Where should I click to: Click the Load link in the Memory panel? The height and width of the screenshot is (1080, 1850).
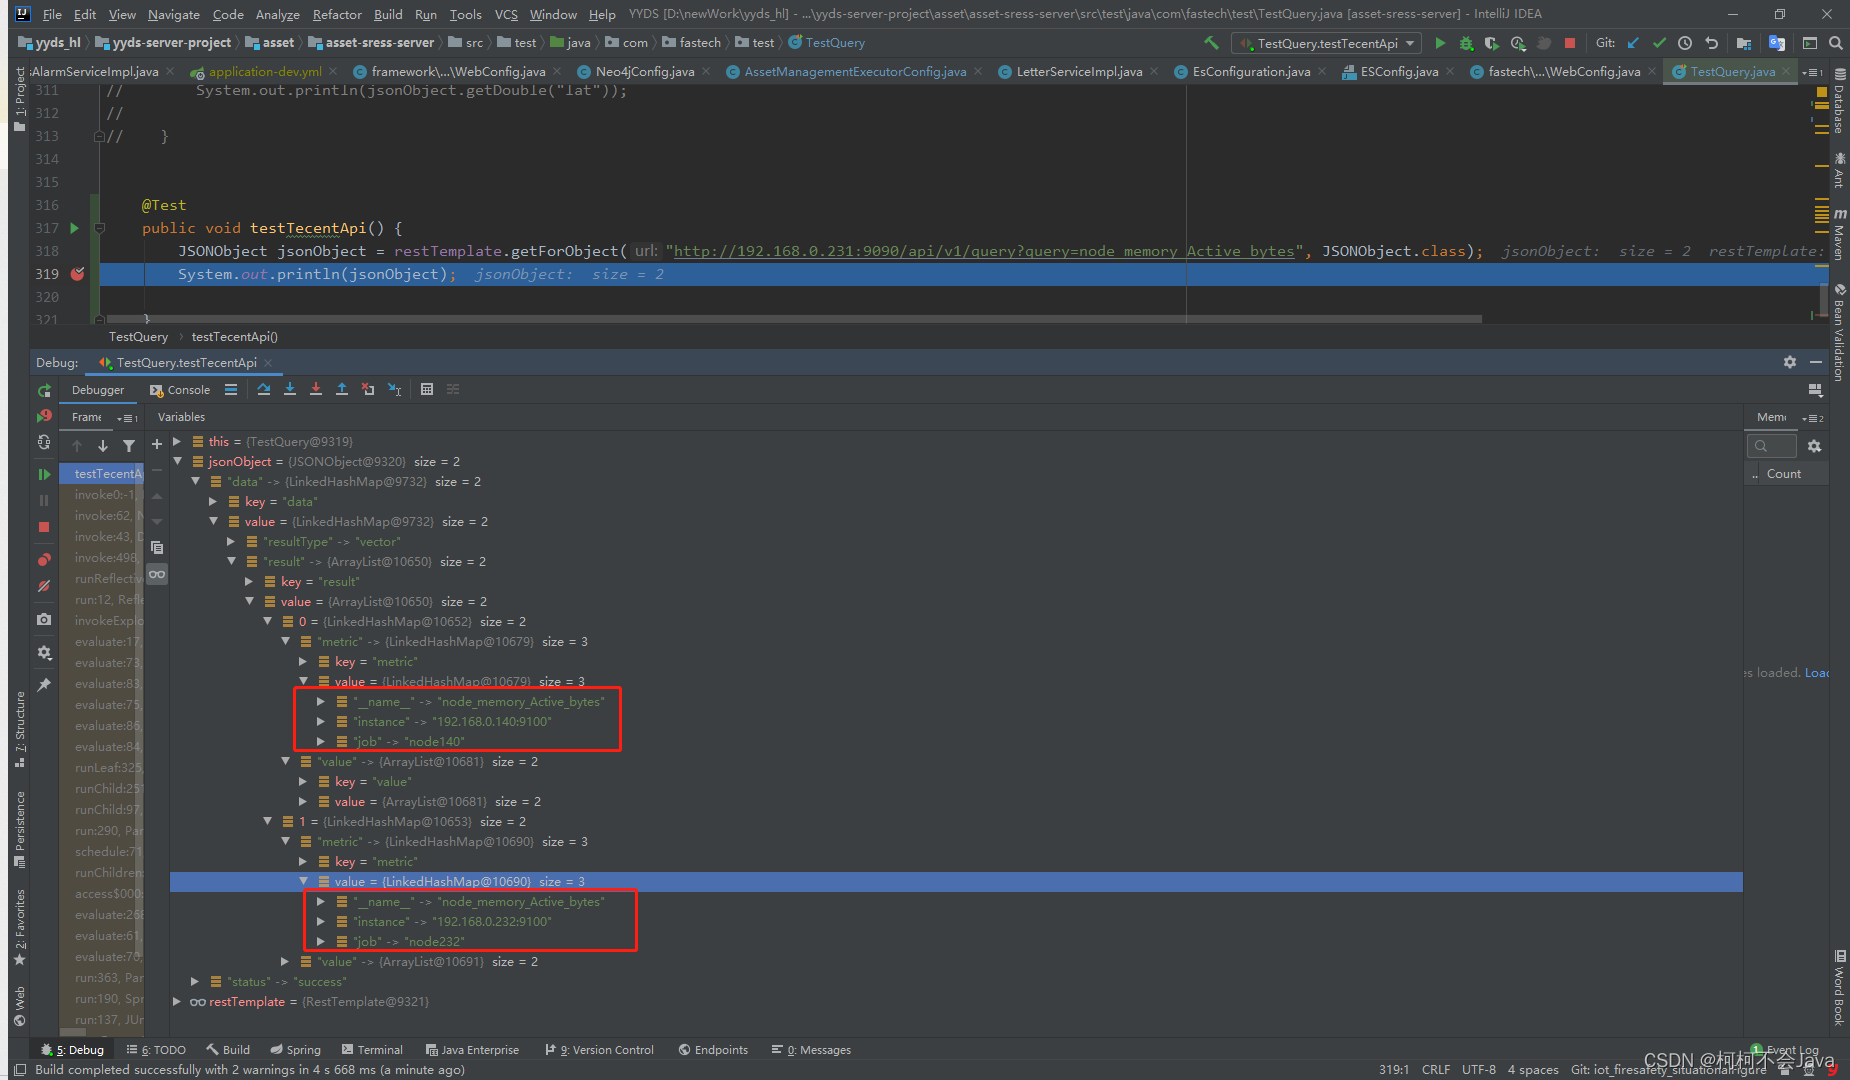click(1816, 673)
